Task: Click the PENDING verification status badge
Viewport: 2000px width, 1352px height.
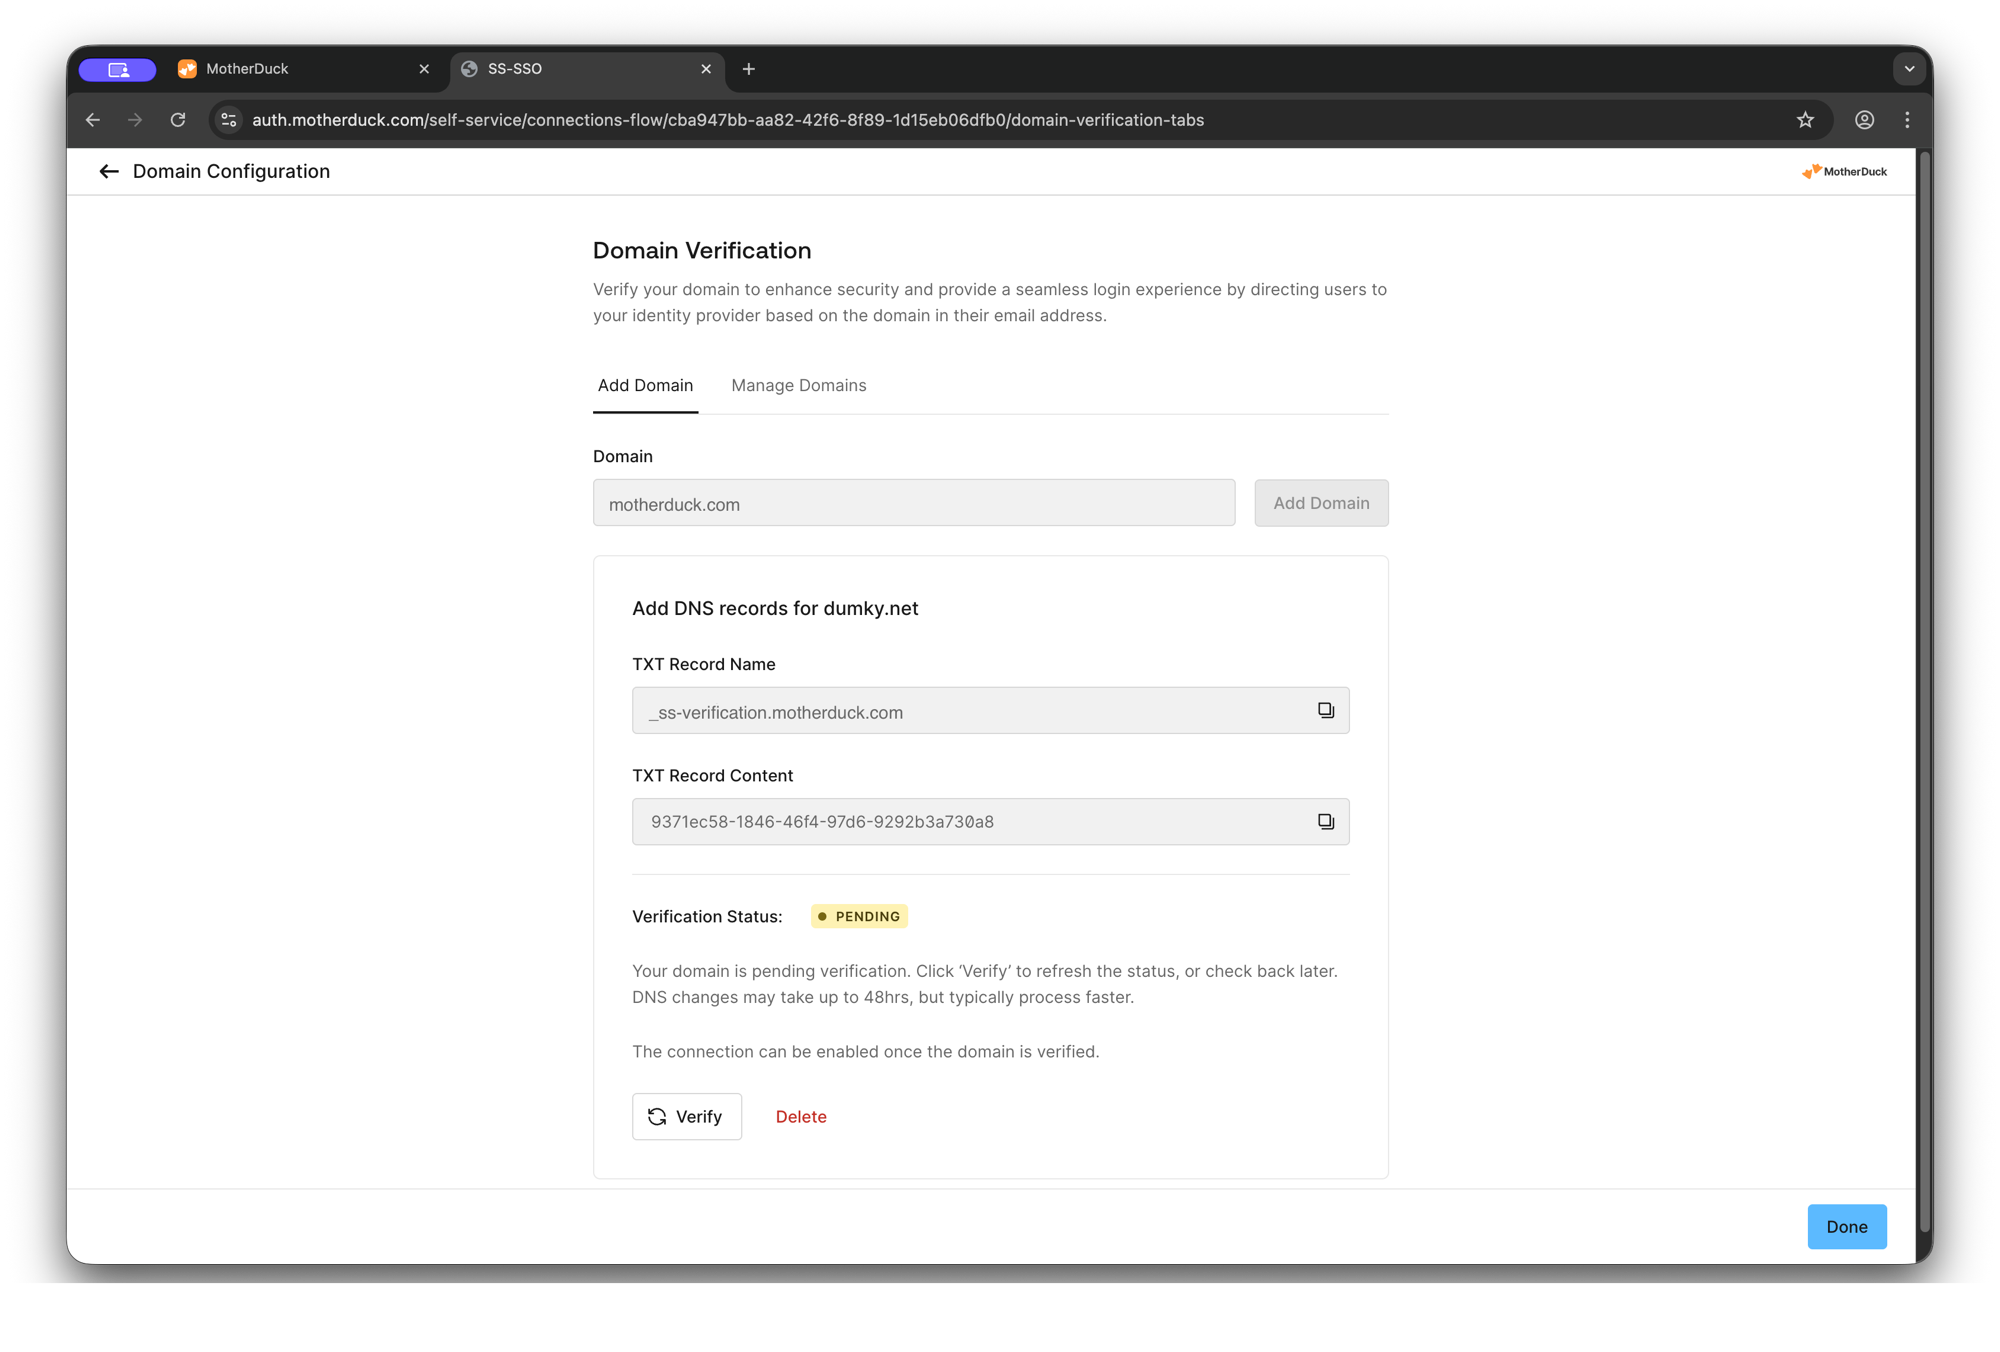Action: (858, 916)
